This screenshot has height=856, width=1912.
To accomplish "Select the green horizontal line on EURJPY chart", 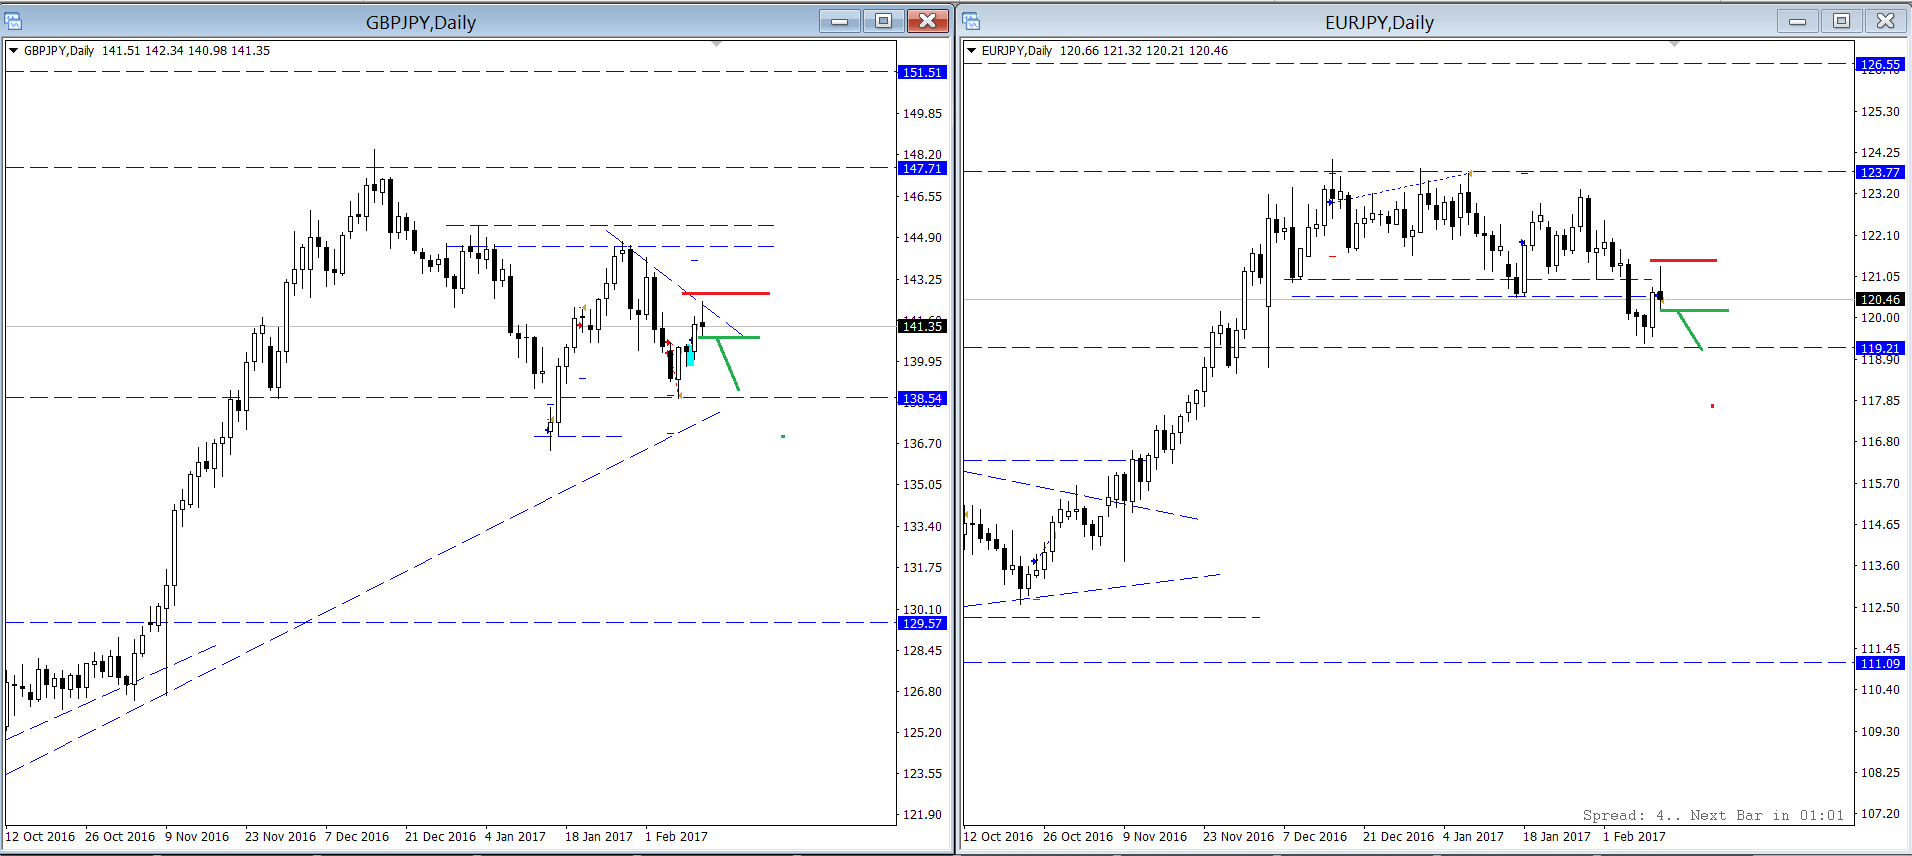I will coord(1695,310).
